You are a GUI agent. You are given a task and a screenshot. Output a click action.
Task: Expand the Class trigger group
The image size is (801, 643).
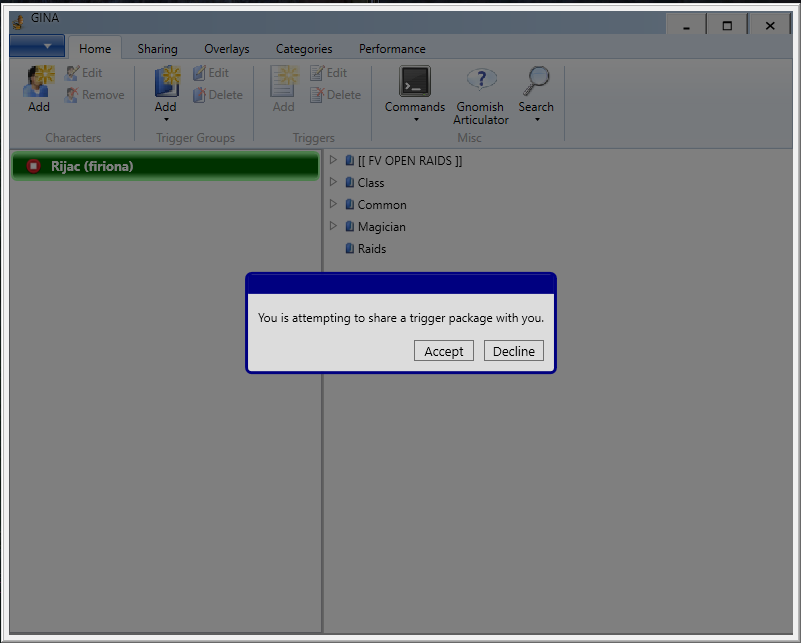point(333,182)
